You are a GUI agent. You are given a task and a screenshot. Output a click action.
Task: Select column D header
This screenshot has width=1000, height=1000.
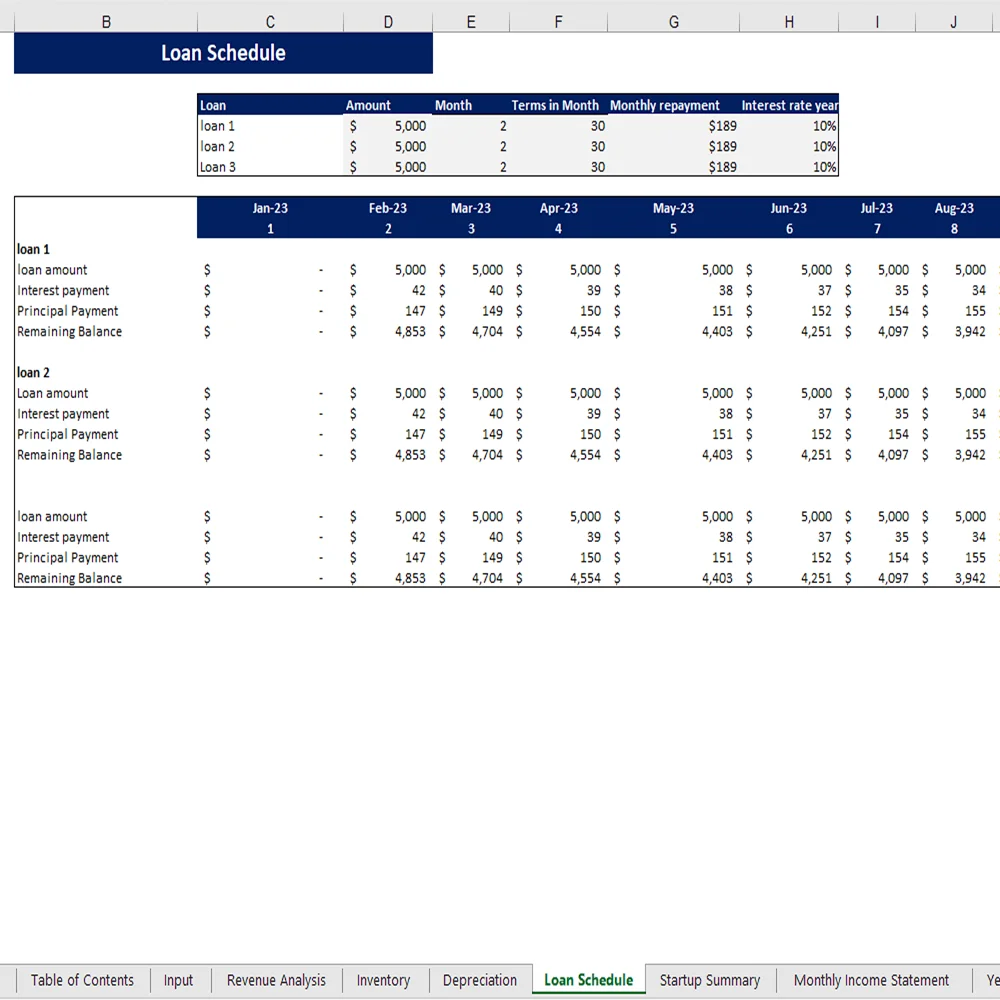[388, 22]
